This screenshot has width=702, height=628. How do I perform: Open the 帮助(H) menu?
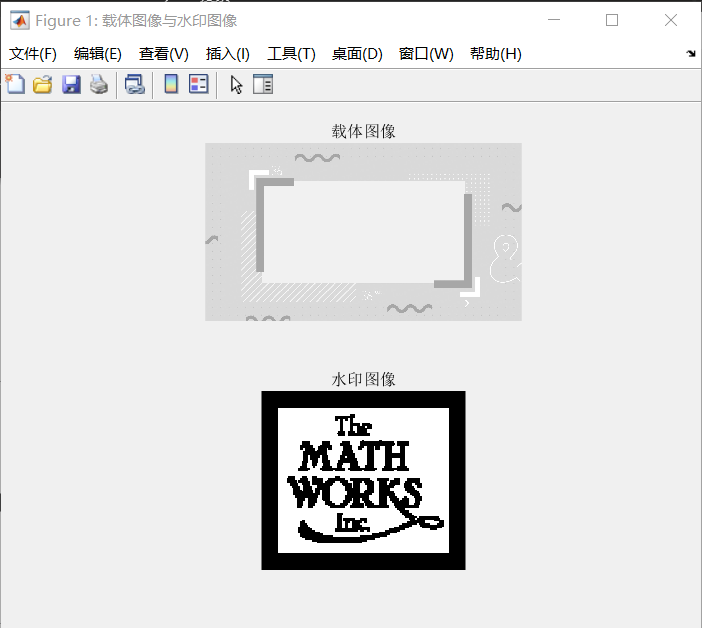[496, 54]
